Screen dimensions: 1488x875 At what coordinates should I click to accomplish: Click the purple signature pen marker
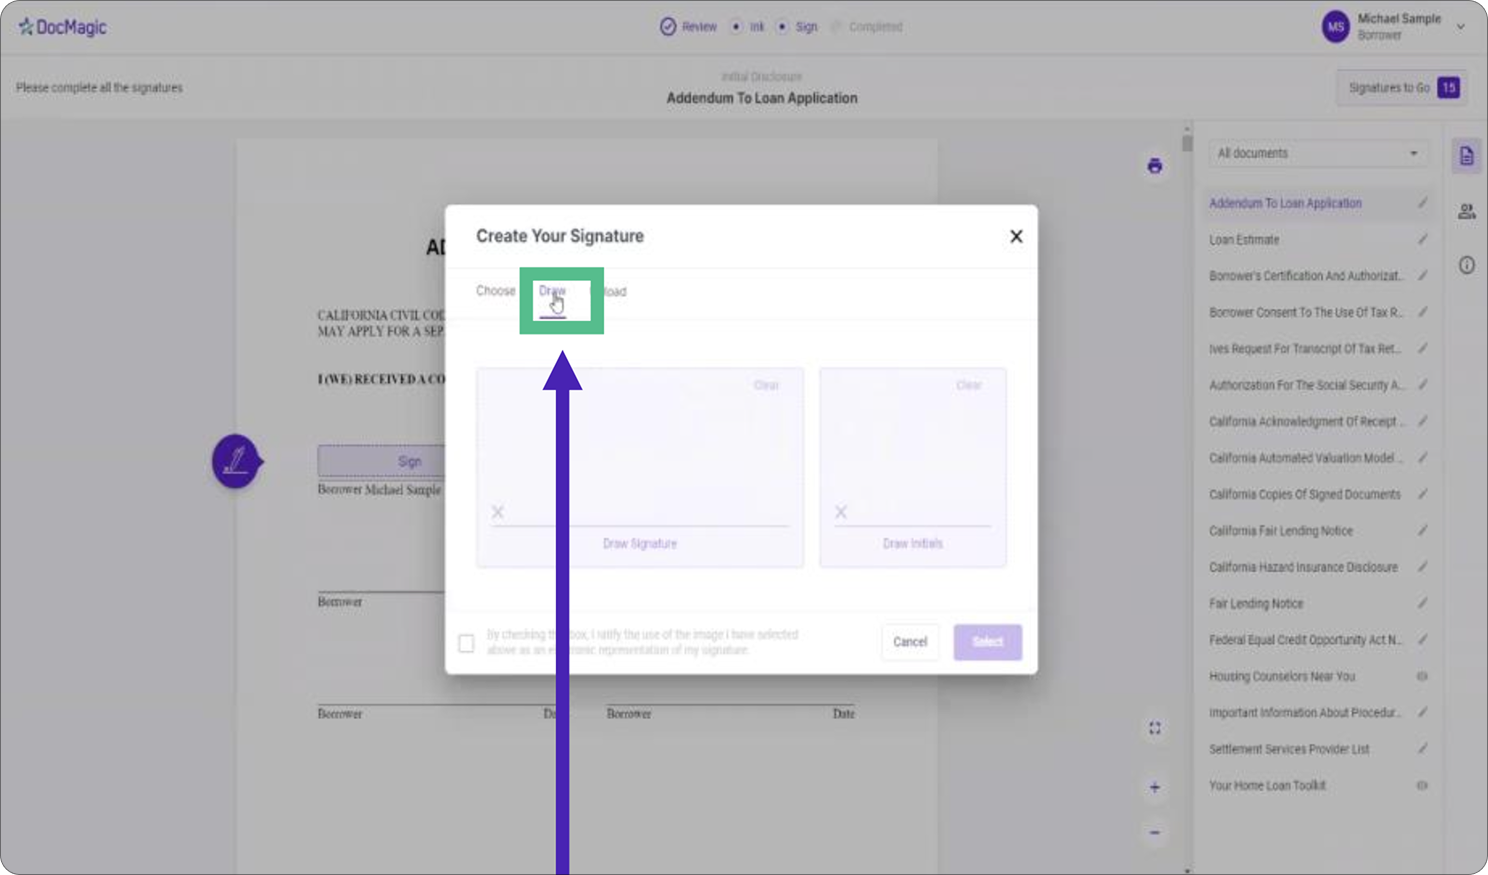pyautogui.click(x=236, y=461)
